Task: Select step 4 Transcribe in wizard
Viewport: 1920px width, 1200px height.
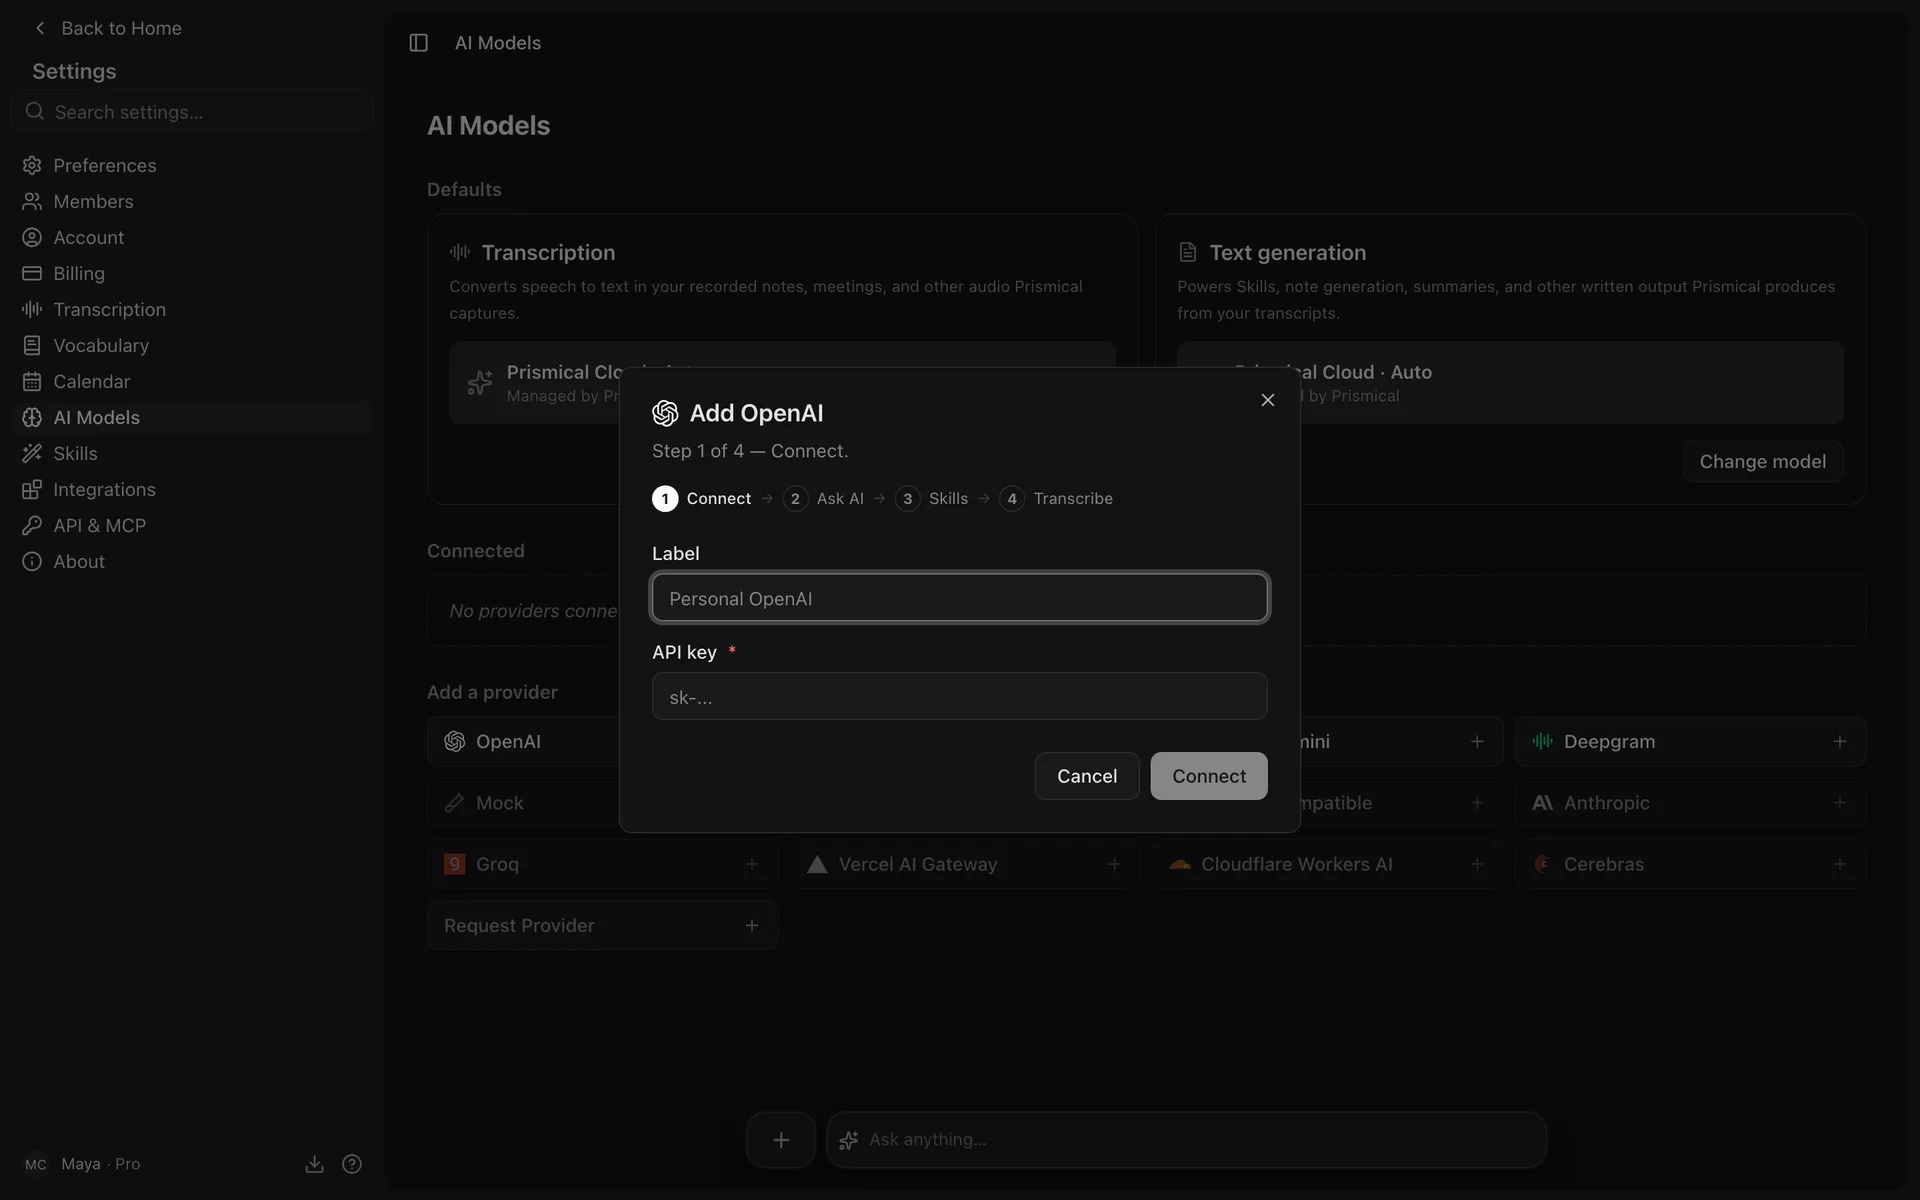Action: (1056, 498)
